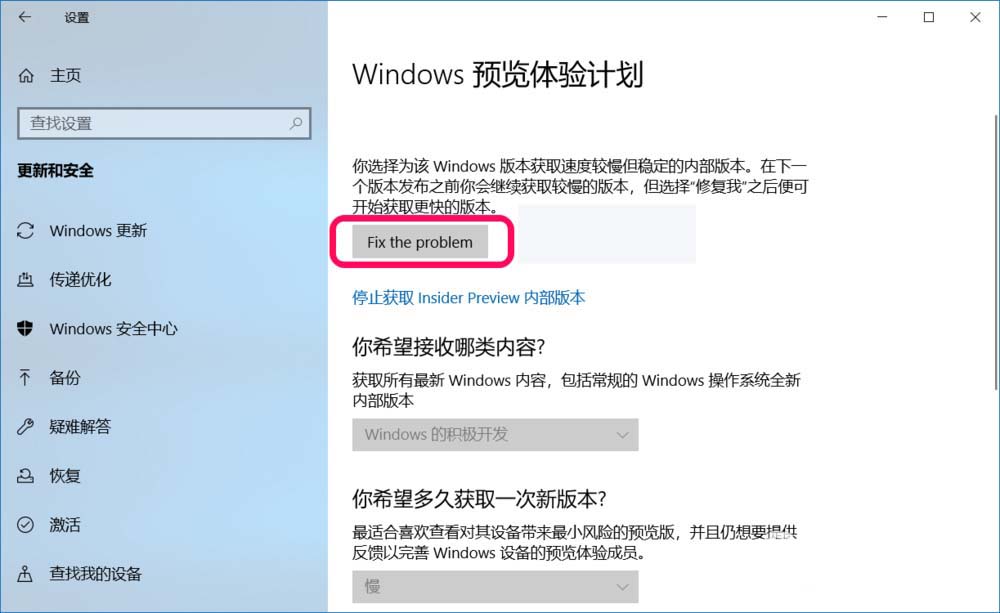Click the back arrow icon
Image resolution: width=1000 pixels, height=613 pixels.
point(25,17)
